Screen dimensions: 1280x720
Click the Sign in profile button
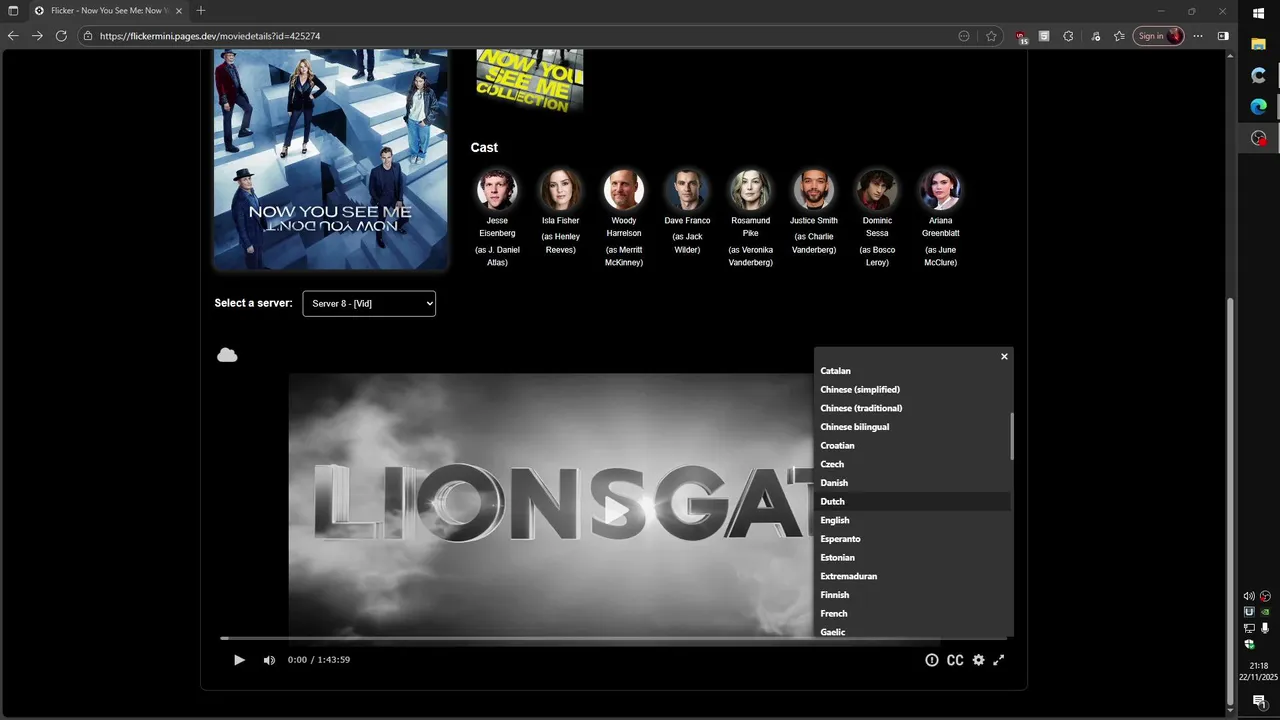click(1159, 36)
